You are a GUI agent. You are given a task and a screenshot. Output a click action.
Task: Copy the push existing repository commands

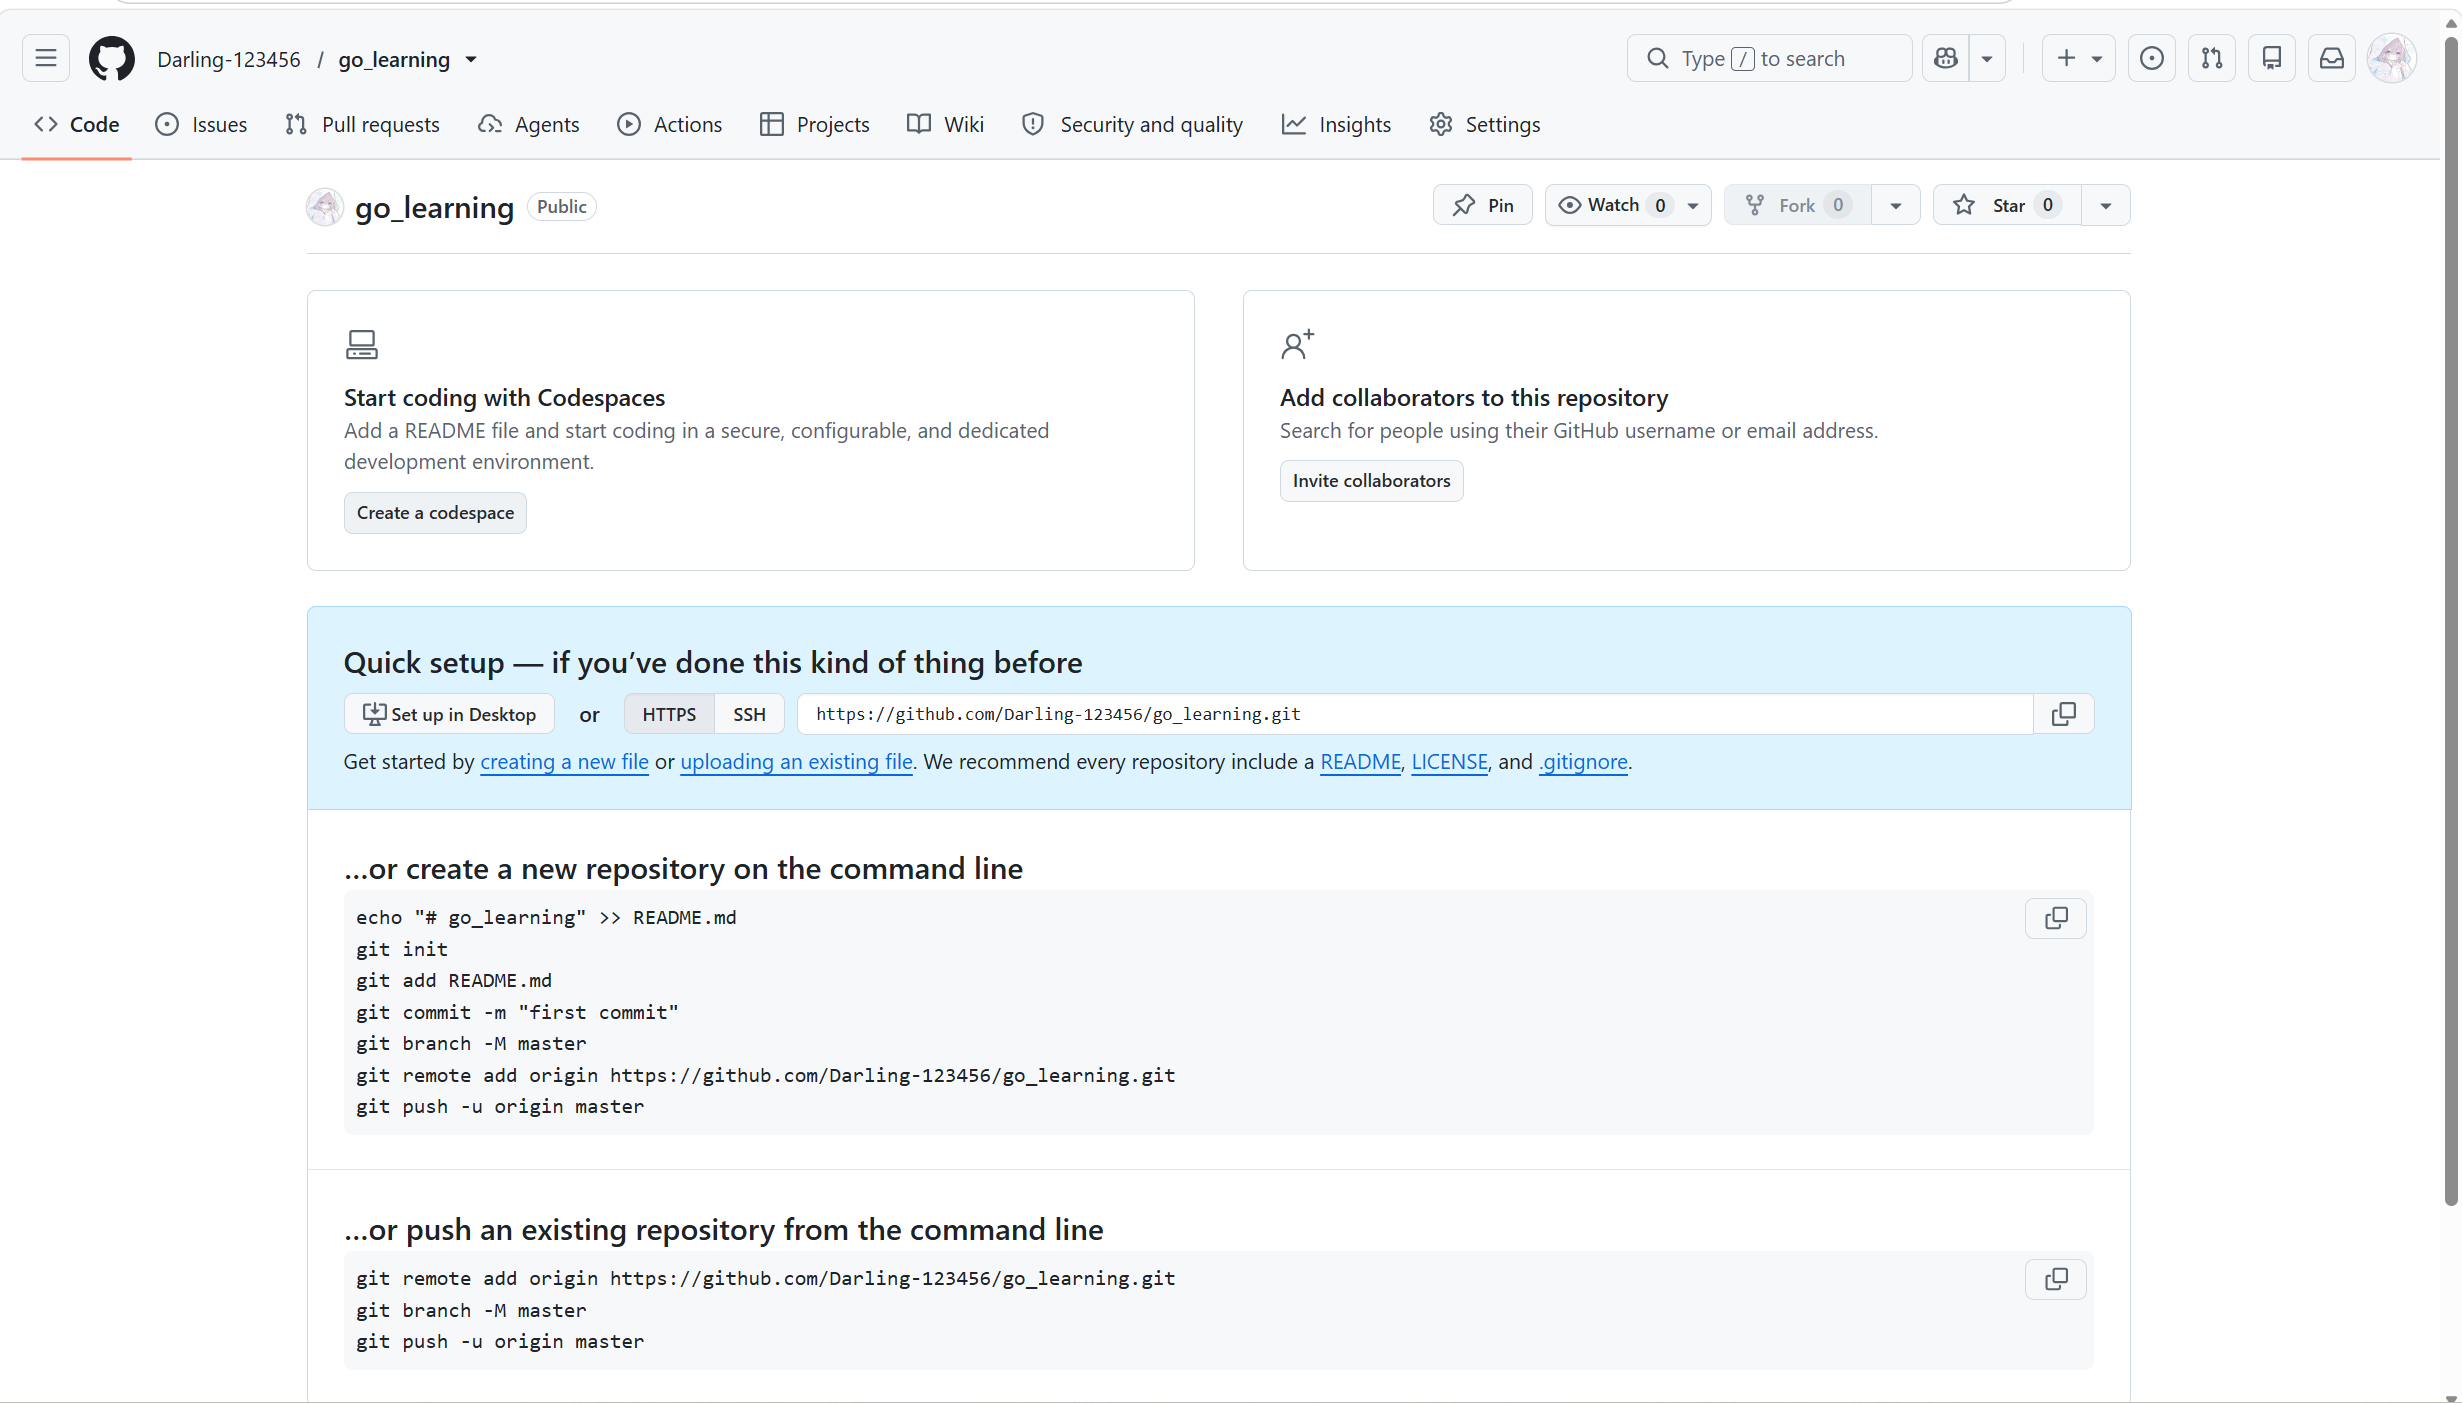[2056, 1279]
